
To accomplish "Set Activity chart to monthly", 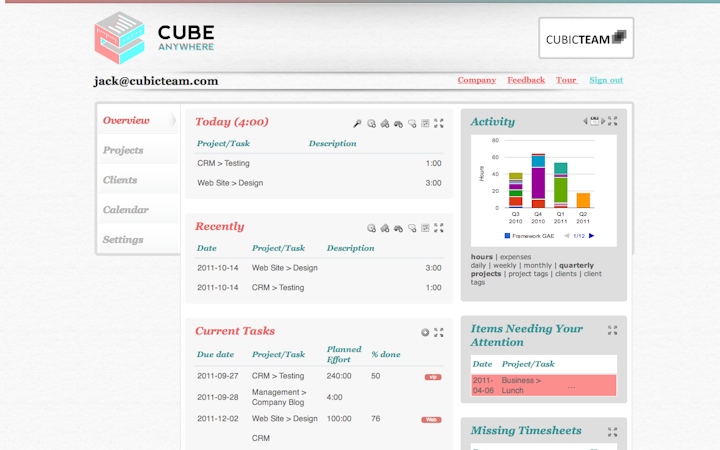I will pyautogui.click(x=537, y=265).
